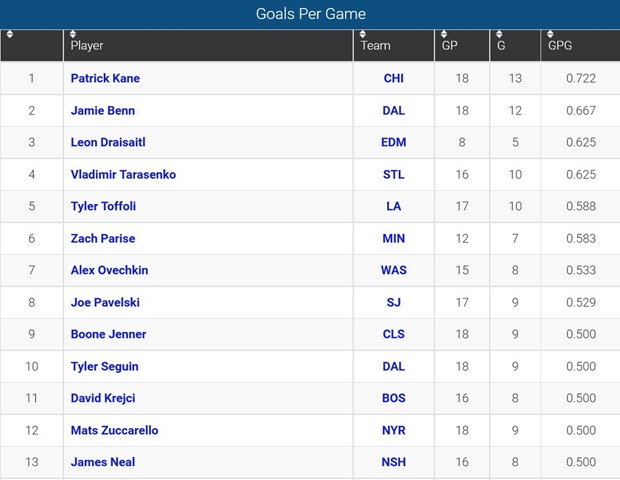This screenshot has width=620, height=480.
Task: Click the Tyler Toffoli link
Action: [x=103, y=206]
